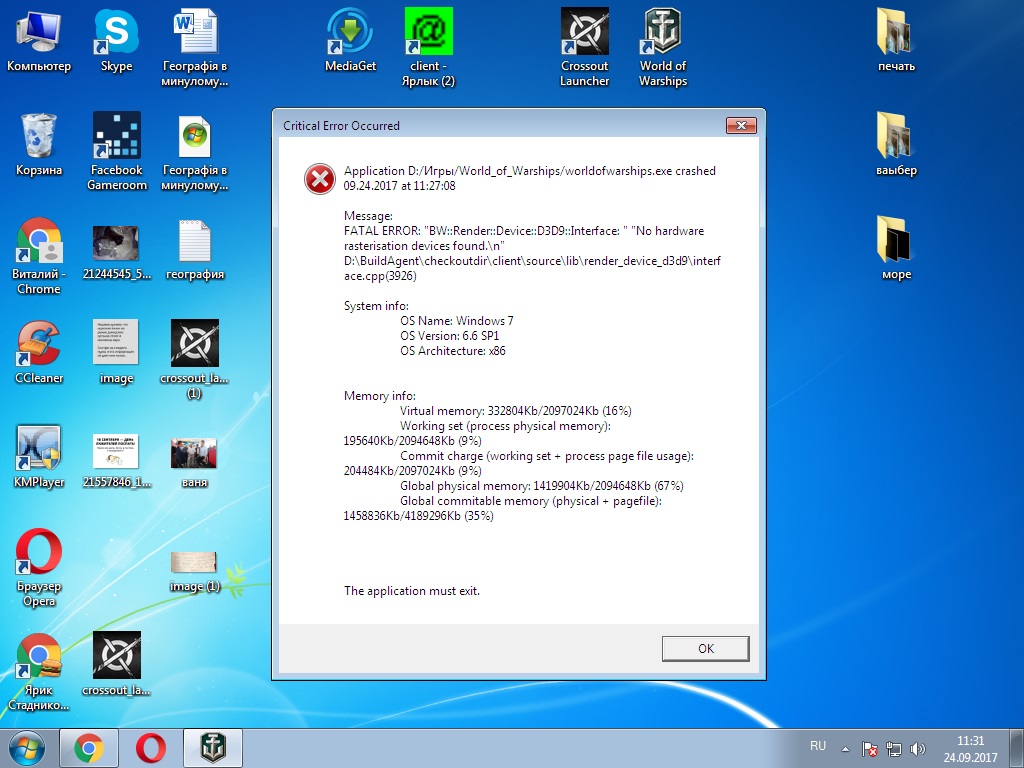The image size is (1024, 768).
Task: Switch to World of Warships taskbar button
Action: (213, 748)
